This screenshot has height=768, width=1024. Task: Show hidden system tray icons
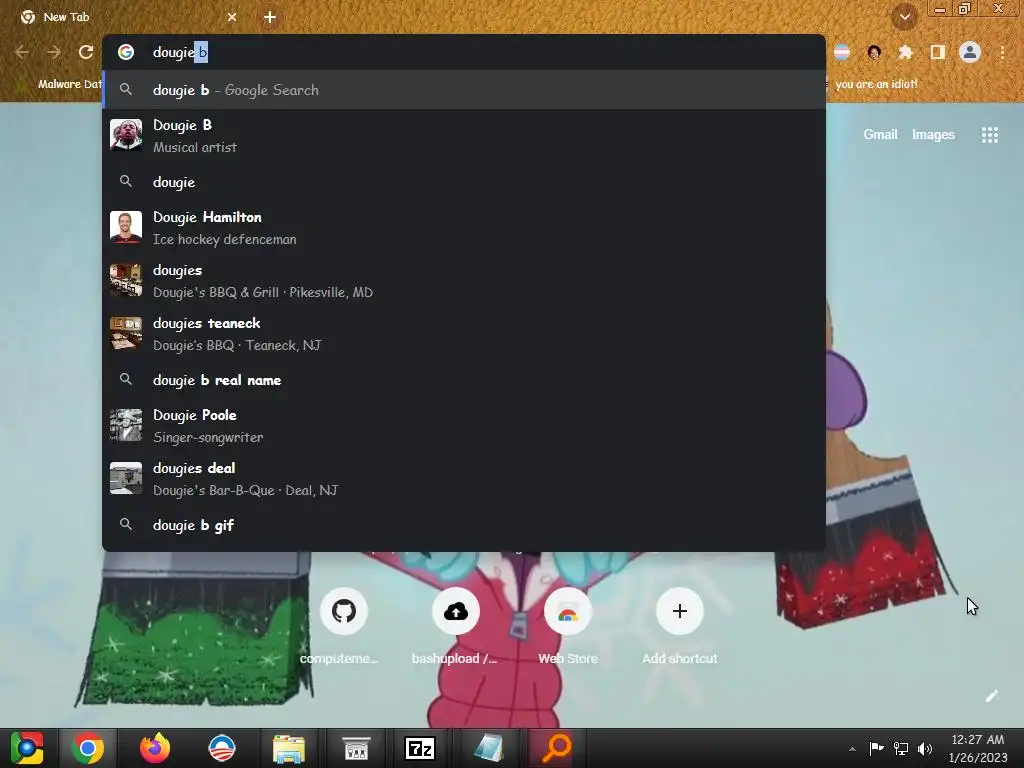tap(852, 749)
